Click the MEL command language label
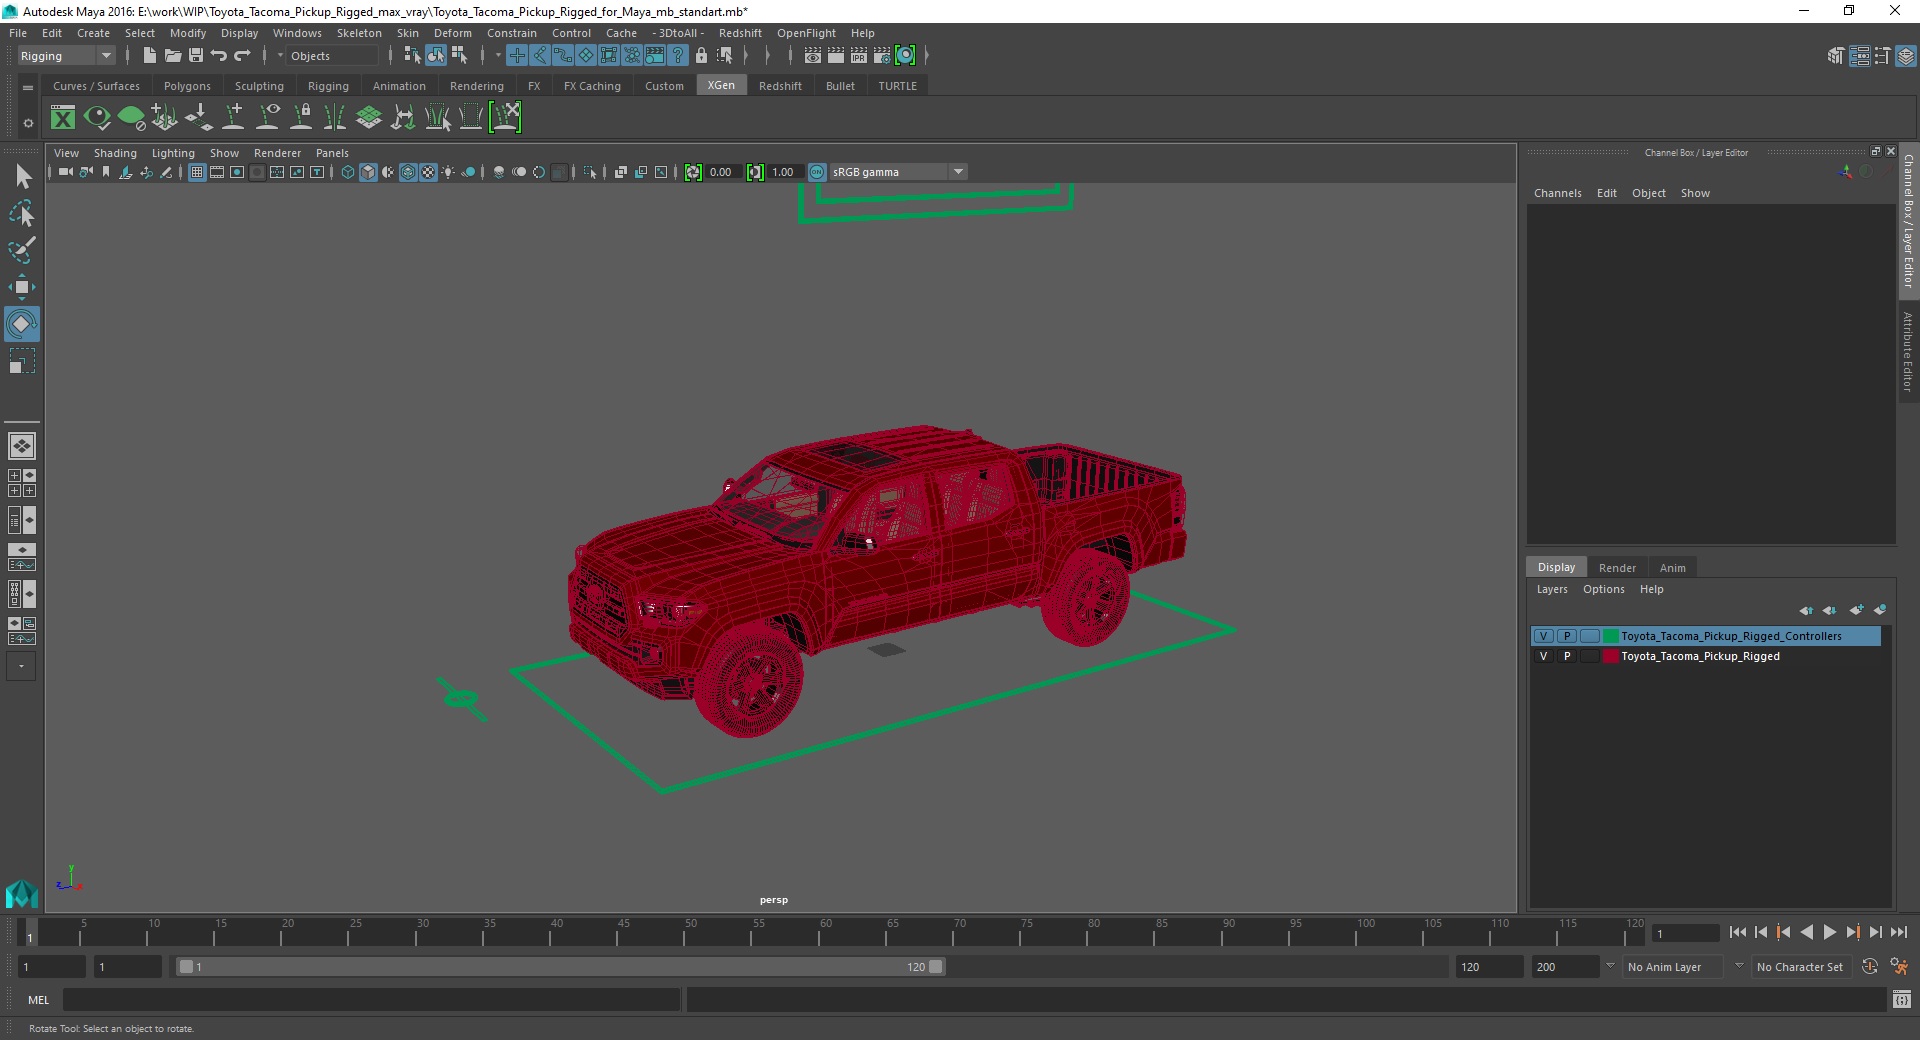The width and height of the screenshot is (1920, 1040). click(x=38, y=1000)
